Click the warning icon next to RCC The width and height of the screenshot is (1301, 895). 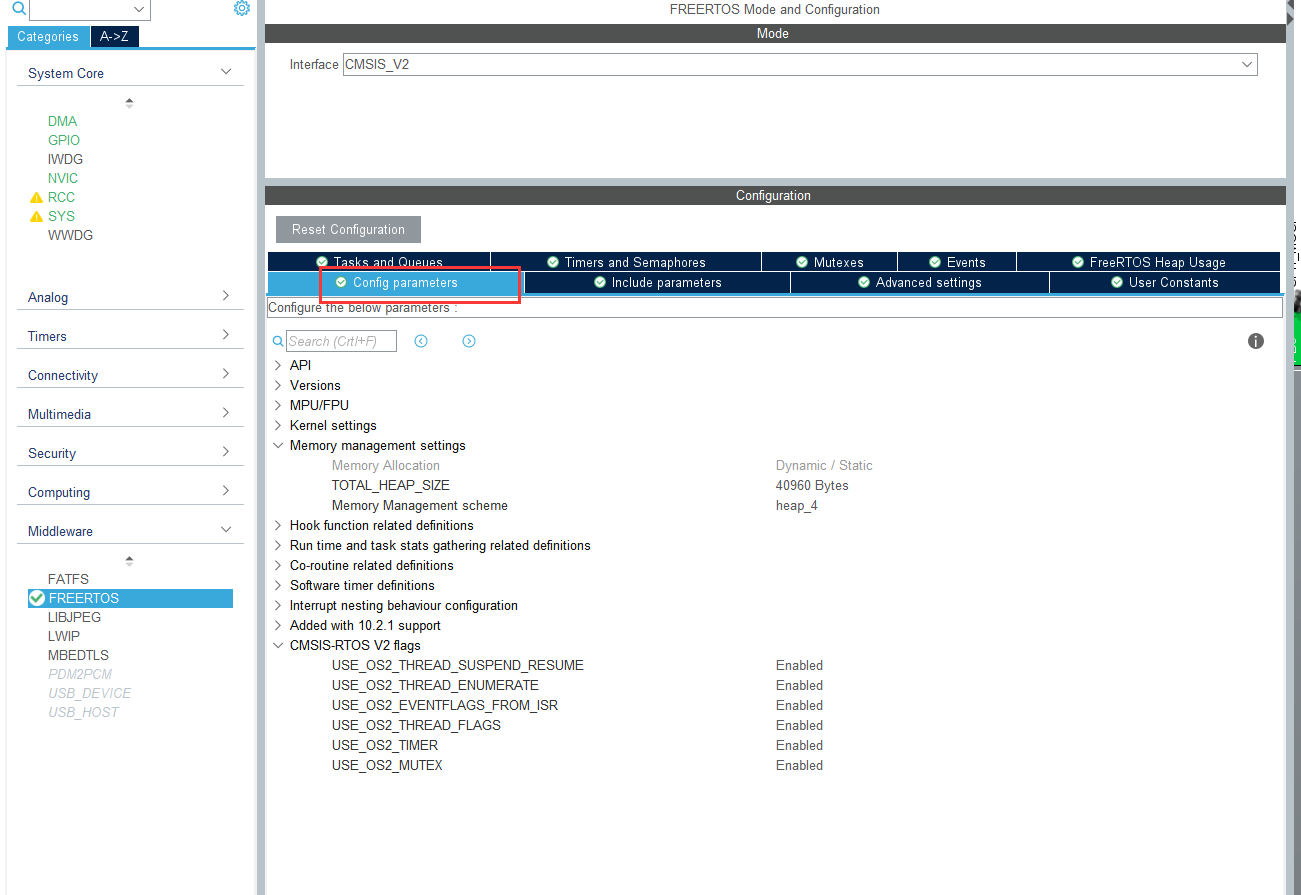(x=37, y=197)
